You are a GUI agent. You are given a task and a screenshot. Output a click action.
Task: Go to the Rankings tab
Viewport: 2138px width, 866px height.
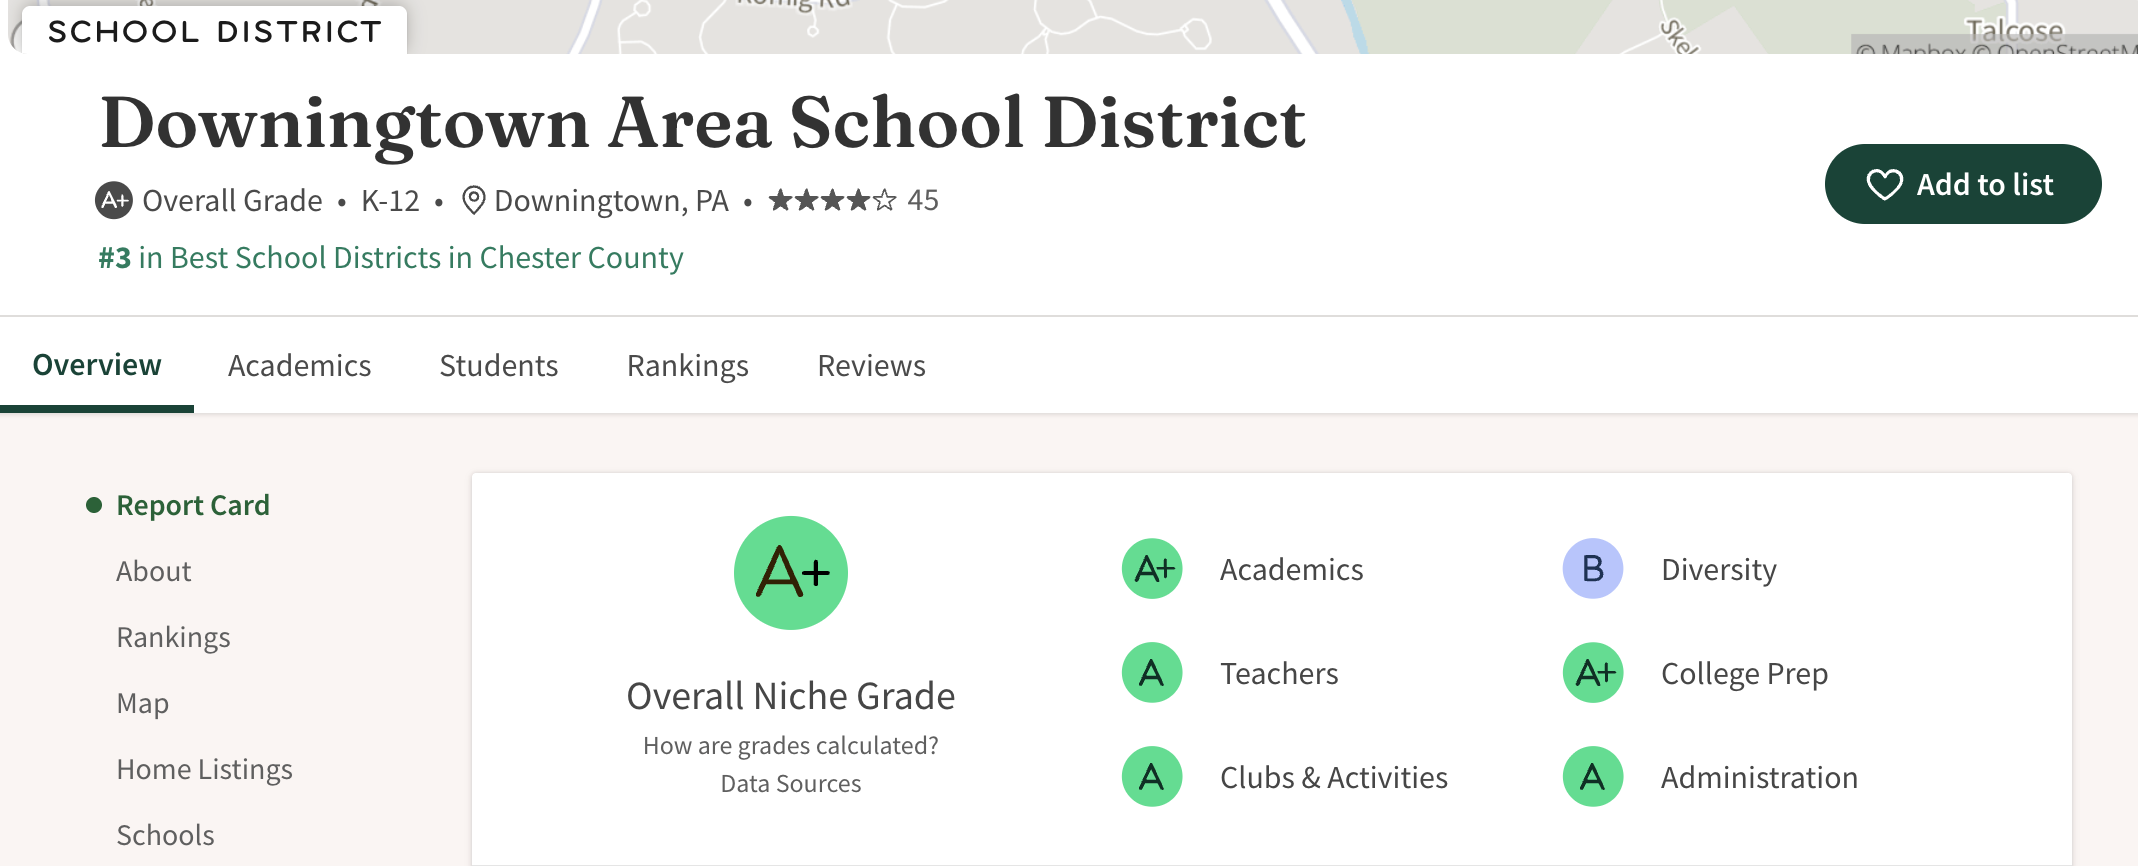point(687,366)
